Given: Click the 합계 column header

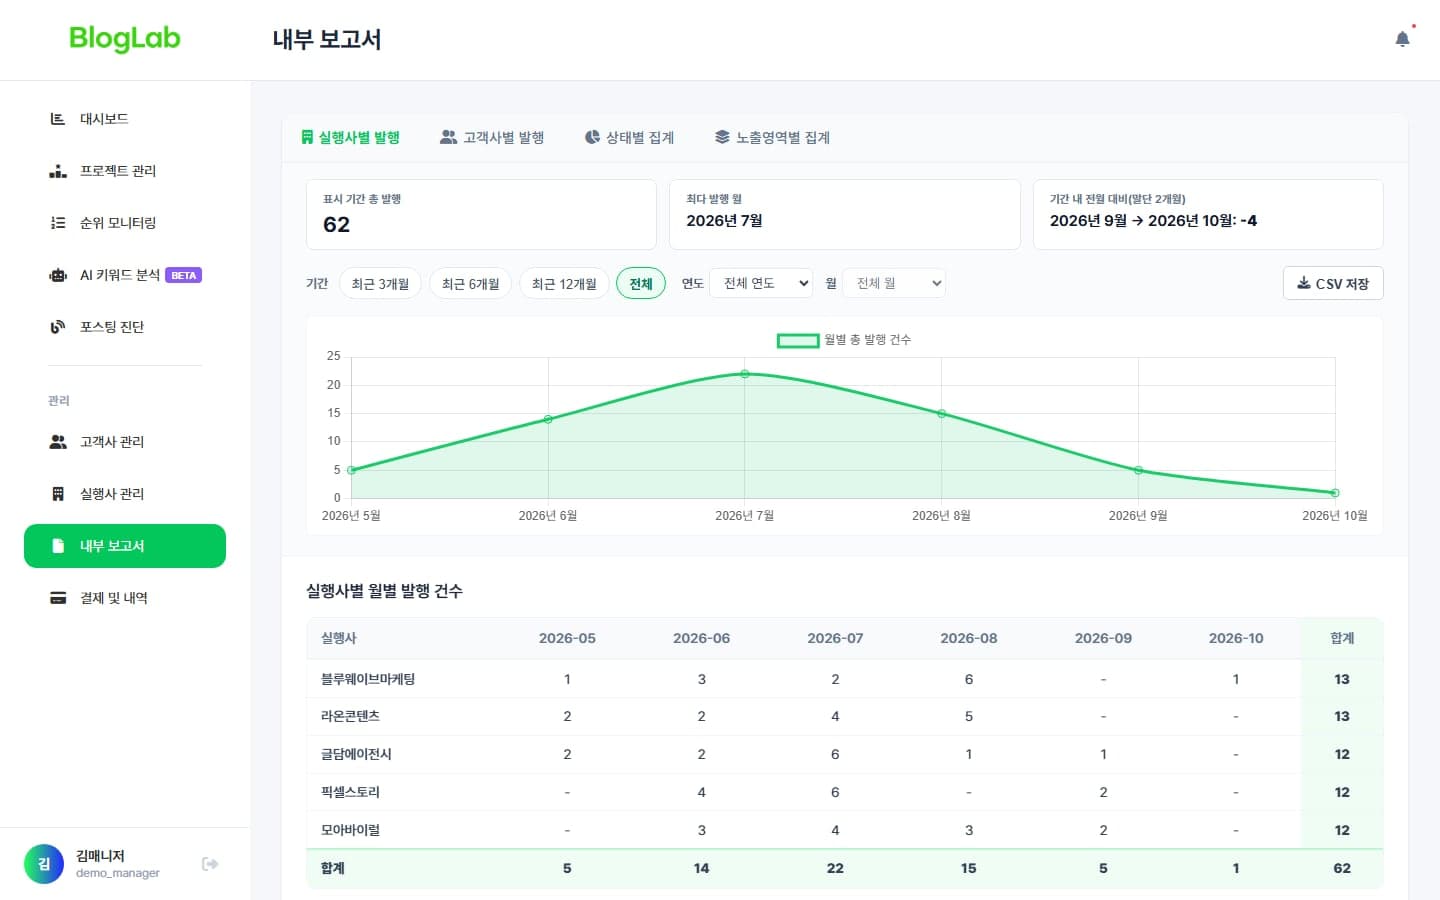Looking at the screenshot, I should pos(1342,638).
